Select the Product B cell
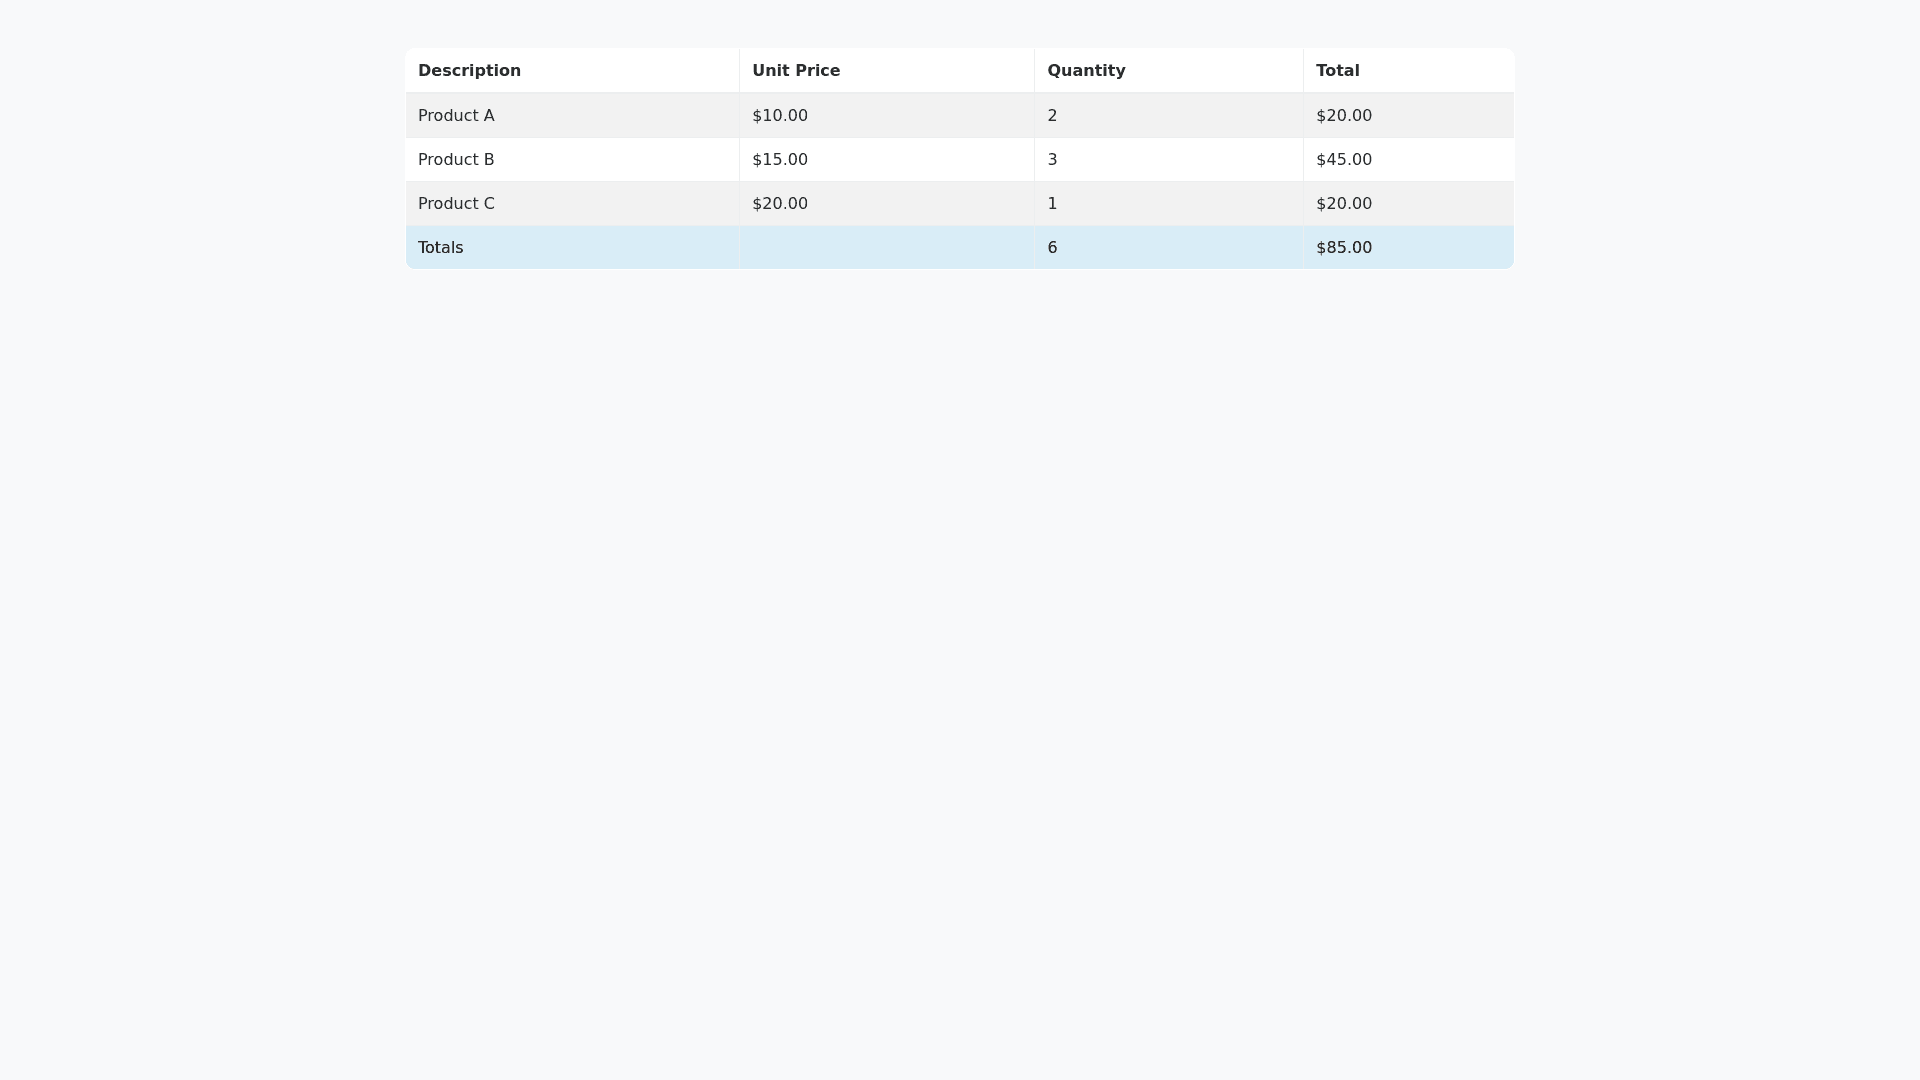 [x=456, y=160]
